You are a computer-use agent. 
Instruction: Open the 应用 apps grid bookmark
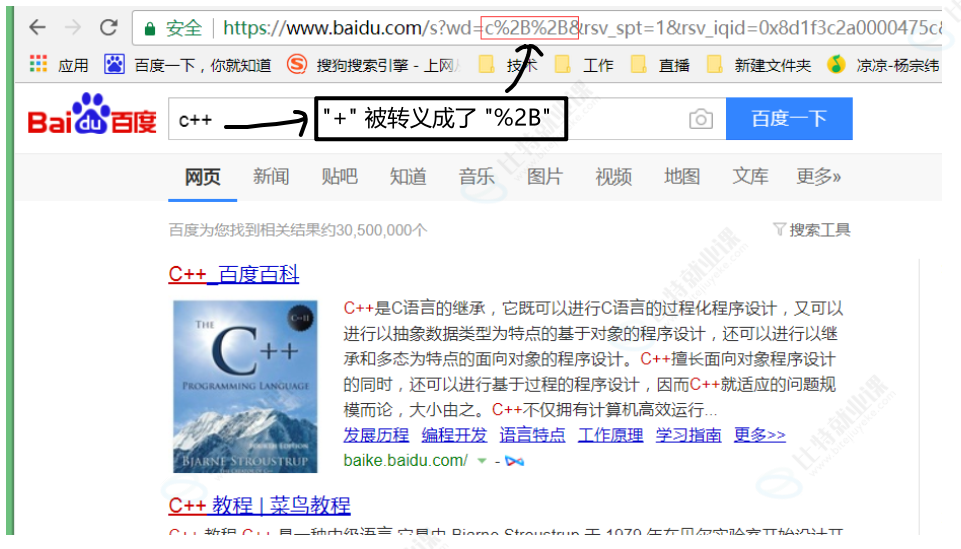[x=59, y=64]
